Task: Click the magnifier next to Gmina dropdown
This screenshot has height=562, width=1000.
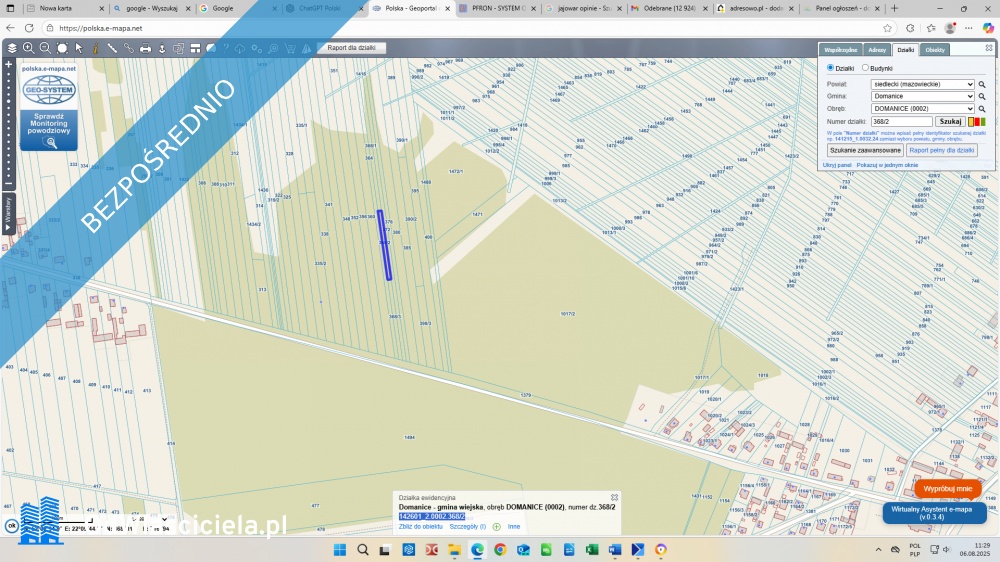Action: (x=982, y=97)
